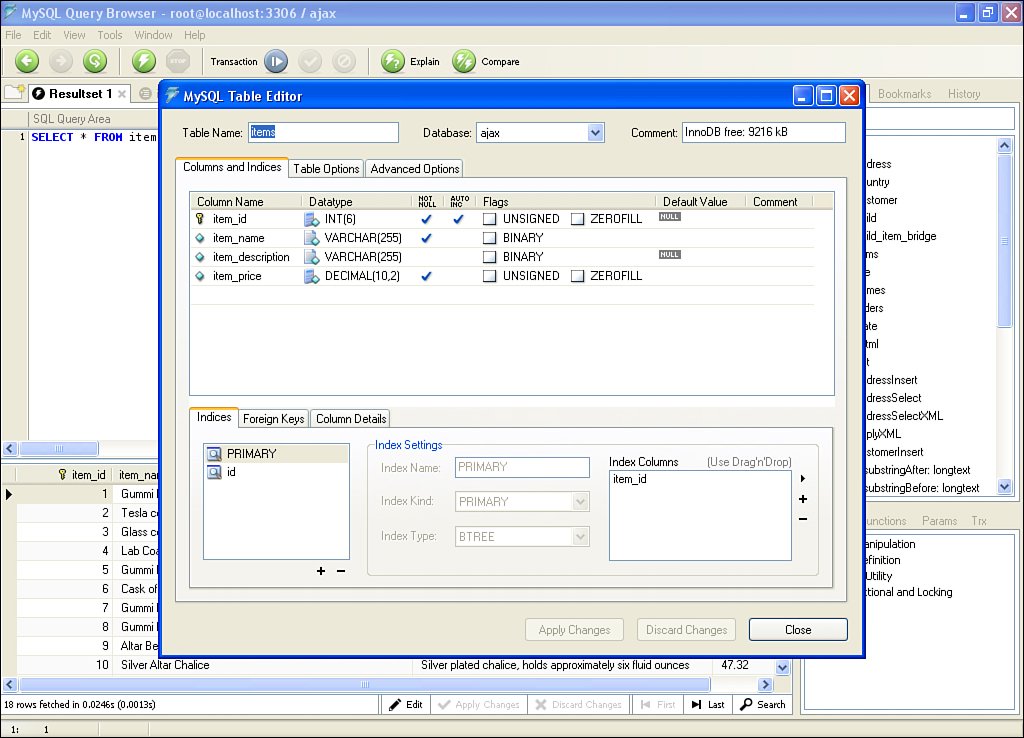Viewport: 1024px width, 738px height.
Task: Click the primary key icon for item_id
Action: point(200,219)
